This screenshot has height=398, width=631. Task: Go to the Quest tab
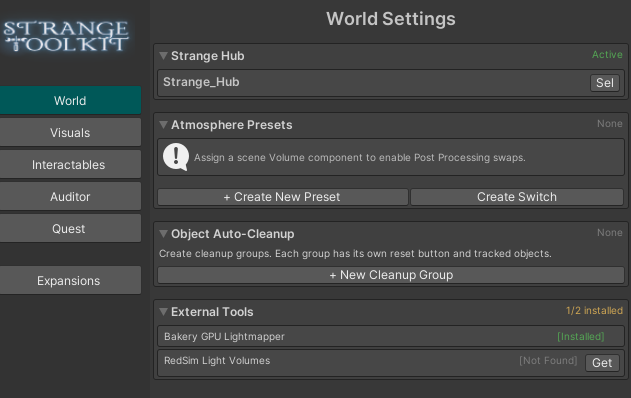coord(70,228)
